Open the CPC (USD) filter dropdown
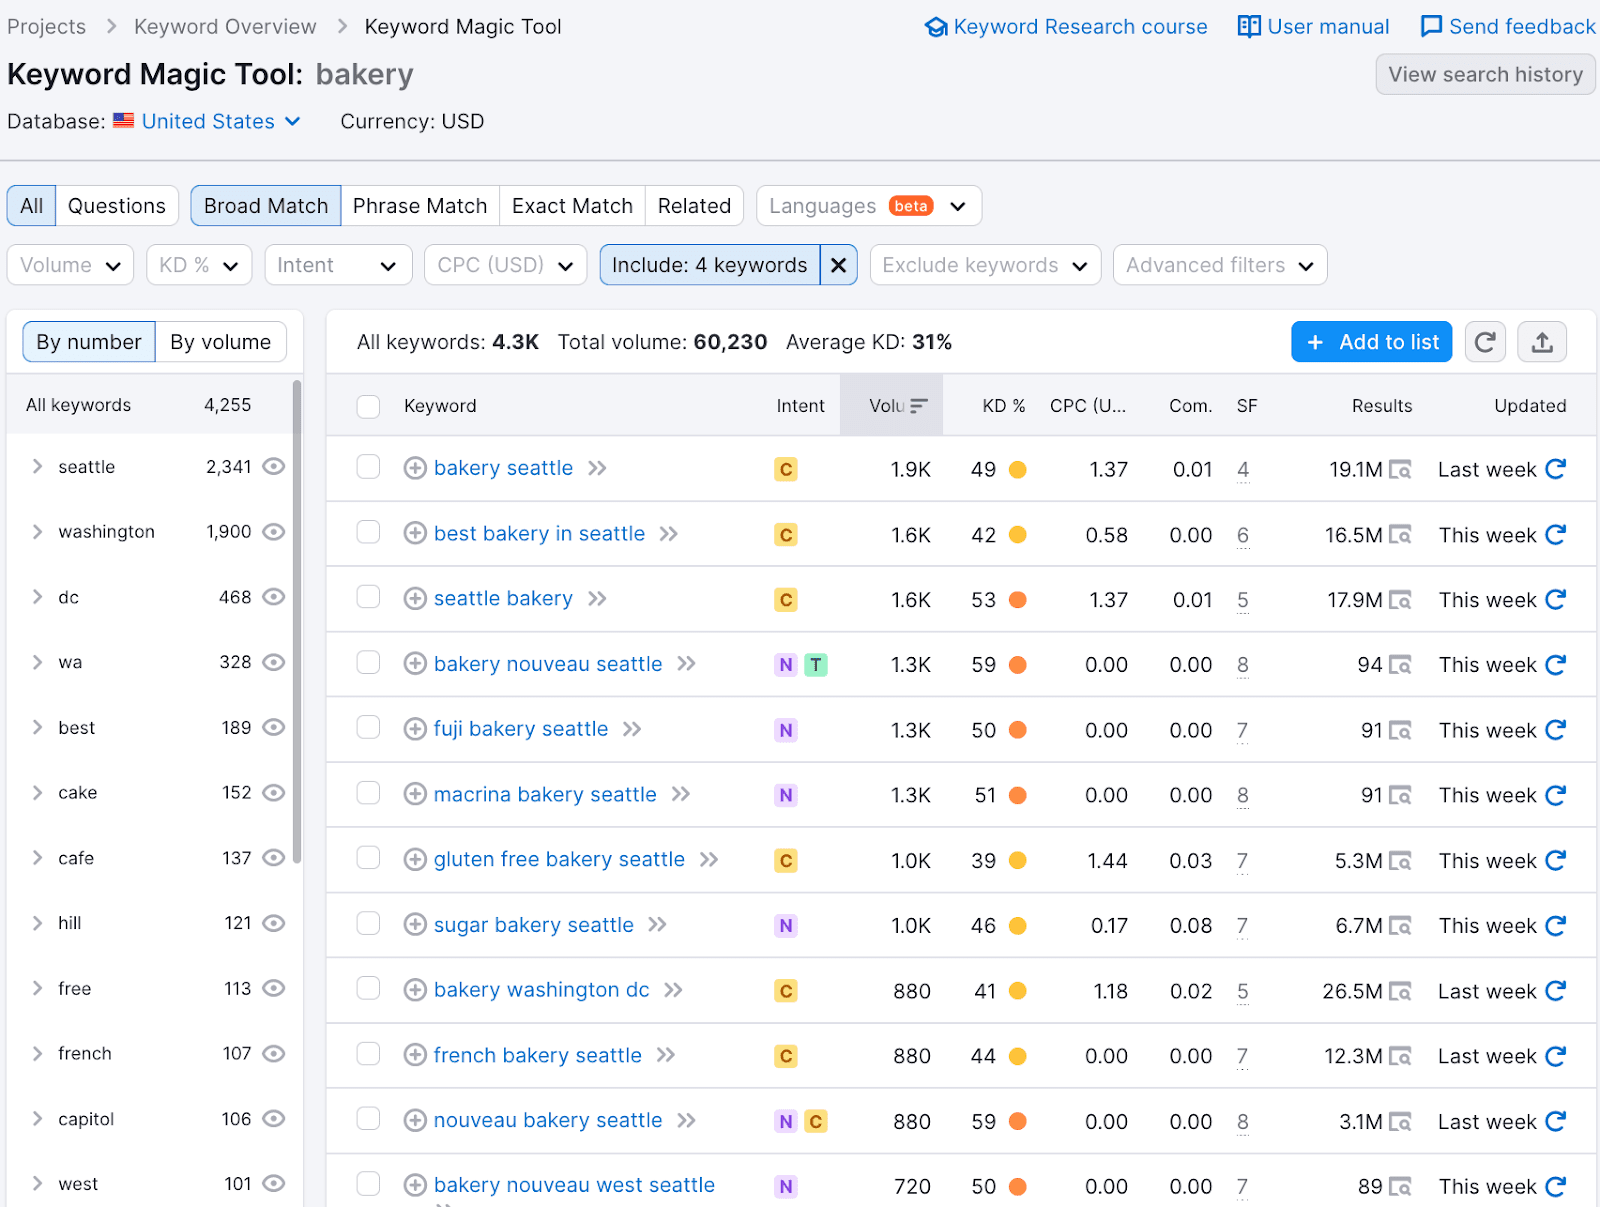 click(x=505, y=265)
